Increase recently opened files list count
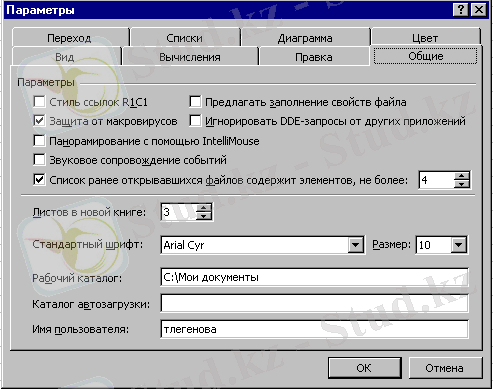Screen dimensions: 493x389 coord(462,176)
